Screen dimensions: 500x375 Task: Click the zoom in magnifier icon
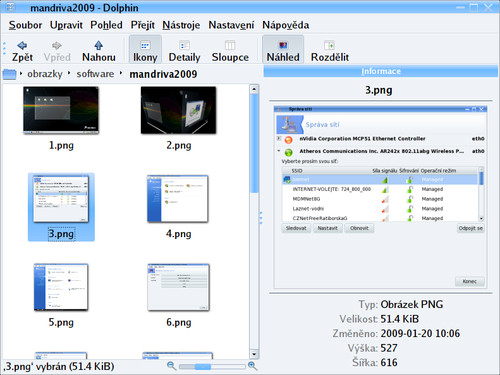click(x=253, y=366)
